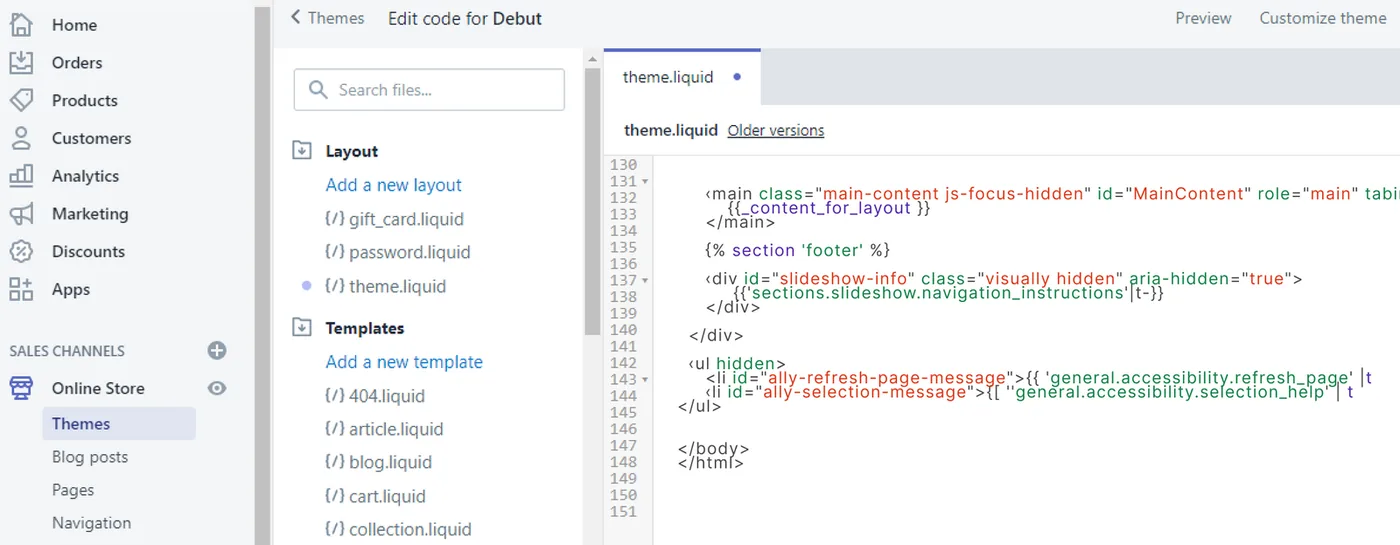Open cart.liquid template

(x=387, y=496)
